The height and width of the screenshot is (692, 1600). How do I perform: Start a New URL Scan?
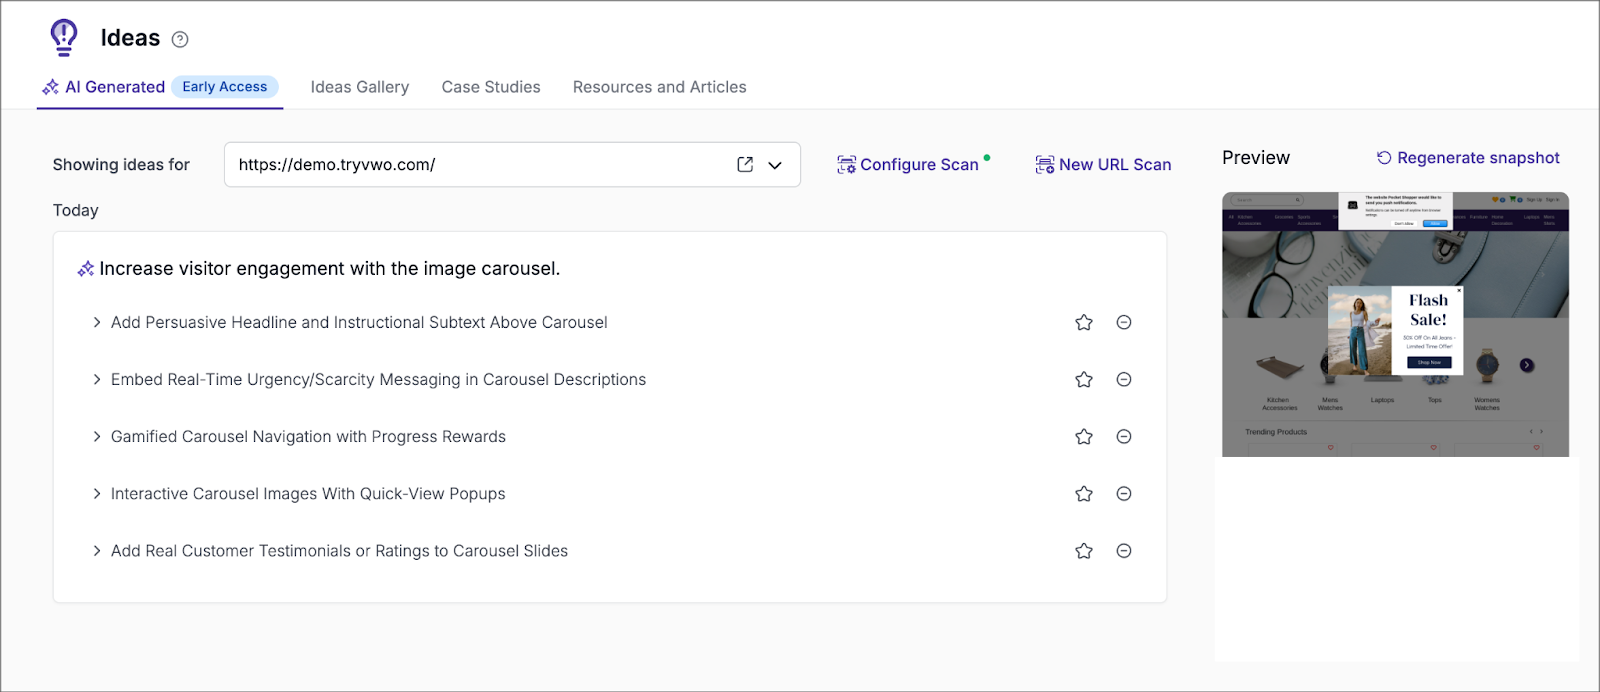tap(1103, 164)
